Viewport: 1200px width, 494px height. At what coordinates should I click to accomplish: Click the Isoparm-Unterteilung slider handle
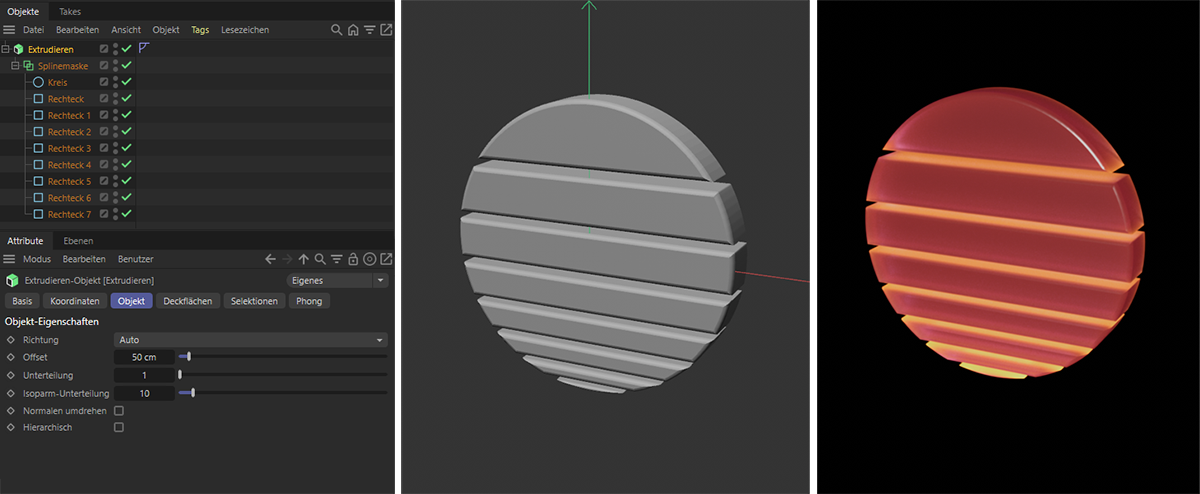[192, 393]
